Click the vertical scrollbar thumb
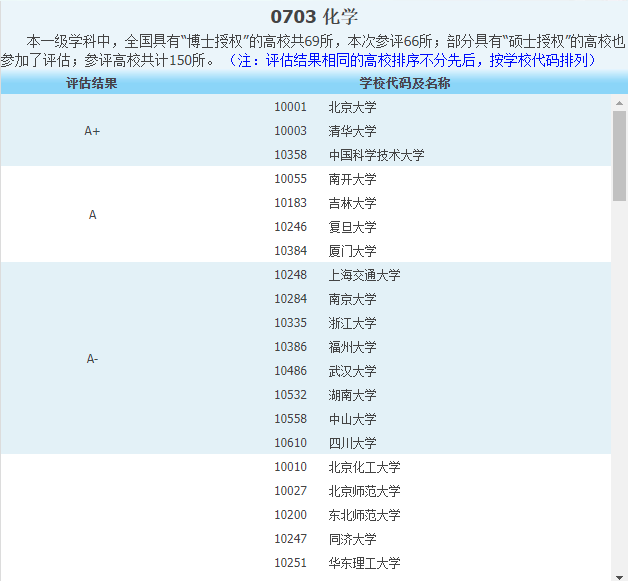This screenshot has width=628, height=581. 619,156
